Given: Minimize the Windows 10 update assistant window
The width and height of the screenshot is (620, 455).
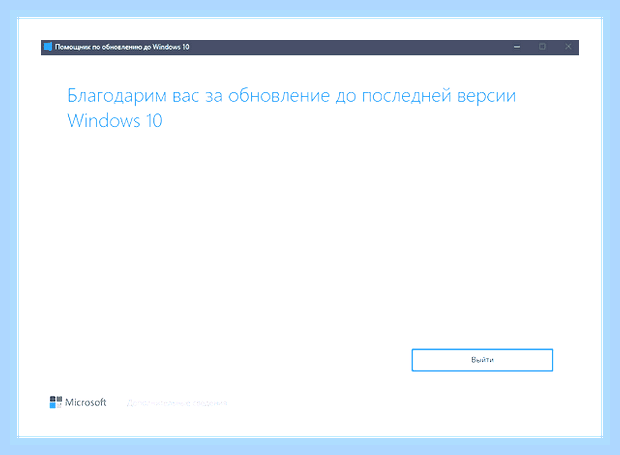Looking at the screenshot, I should click(517, 47).
